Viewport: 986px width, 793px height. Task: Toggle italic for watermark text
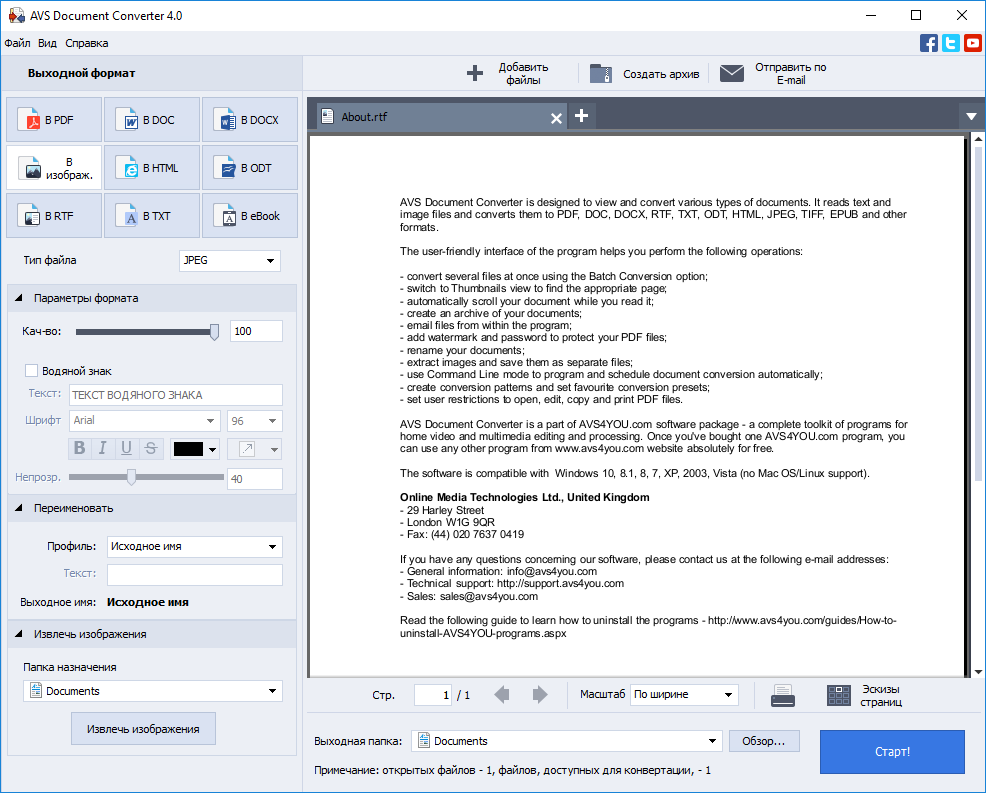pos(103,448)
